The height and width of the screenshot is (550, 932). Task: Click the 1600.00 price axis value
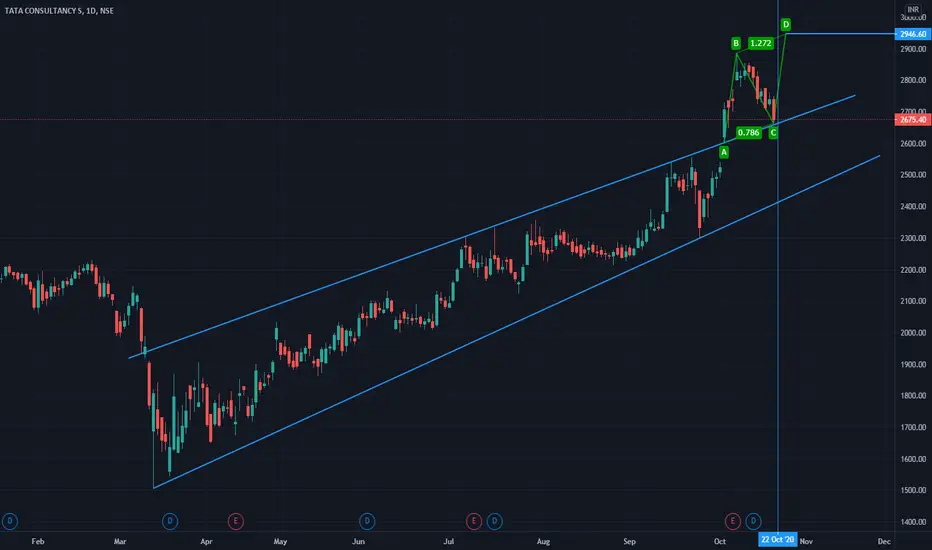(914, 459)
